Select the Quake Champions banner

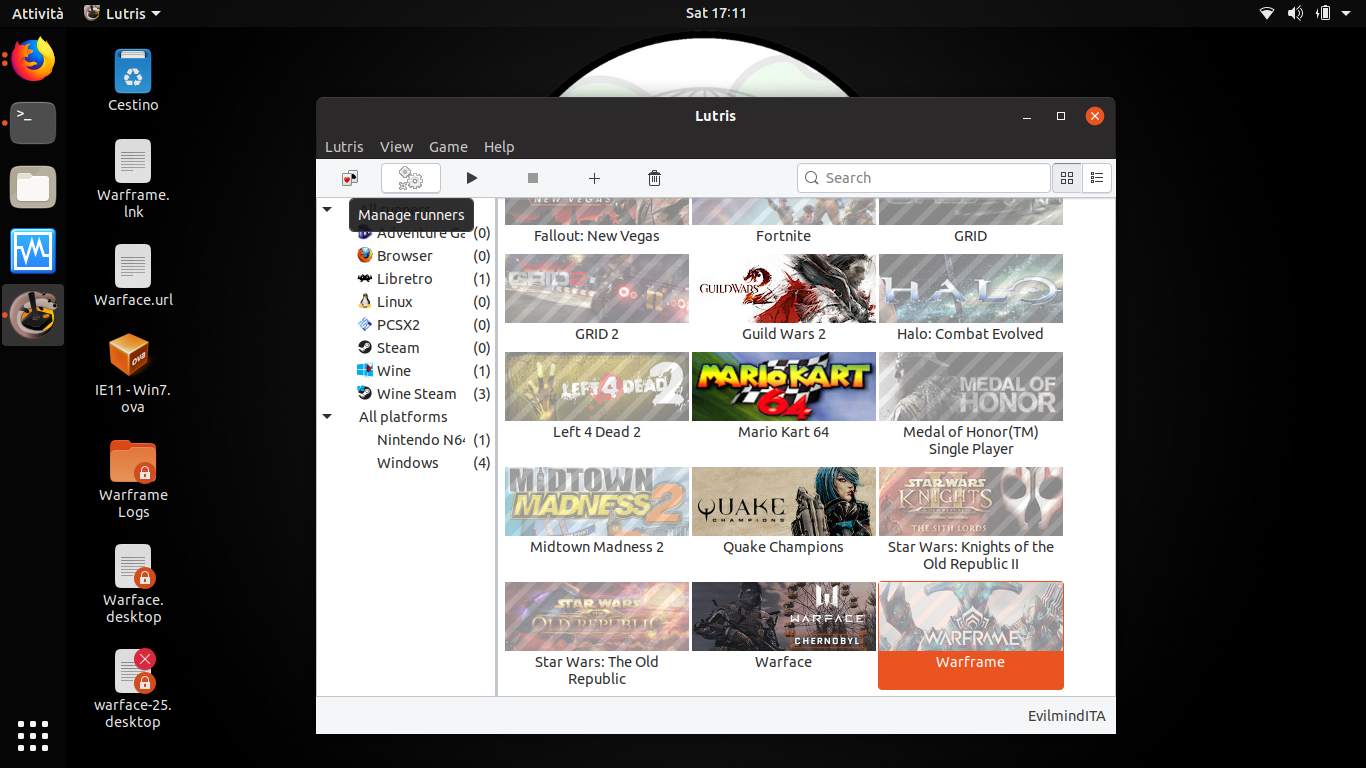click(x=784, y=501)
